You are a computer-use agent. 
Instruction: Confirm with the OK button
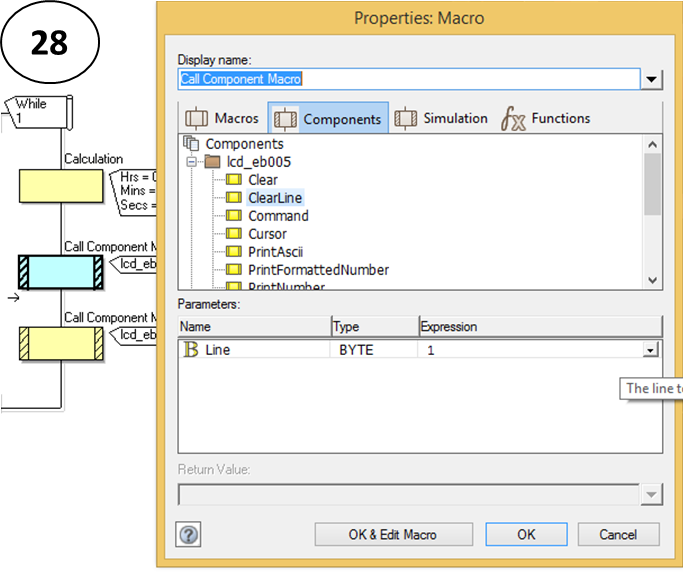pyautogui.click(x=526, y=534)
